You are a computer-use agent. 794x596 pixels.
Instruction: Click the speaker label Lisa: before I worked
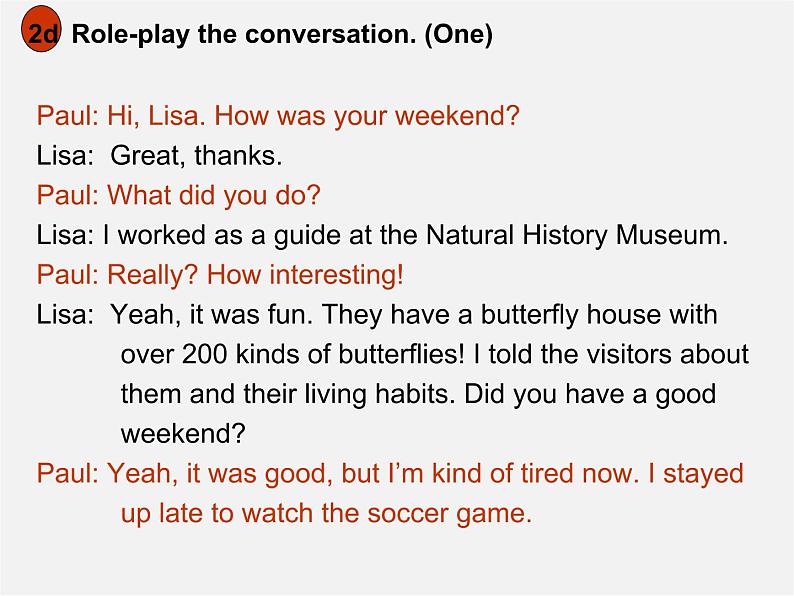(x=65, y=235)
